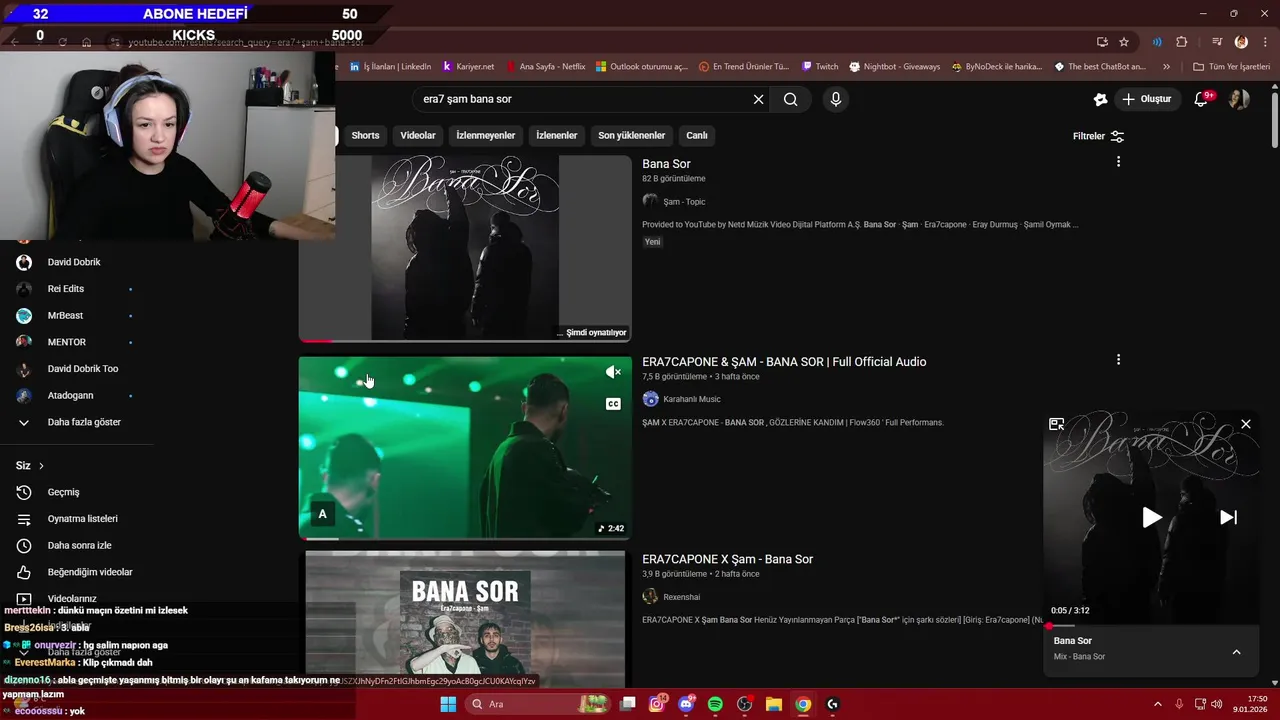Open Tüm Yer İşaretleri folder

(1232, 67)
